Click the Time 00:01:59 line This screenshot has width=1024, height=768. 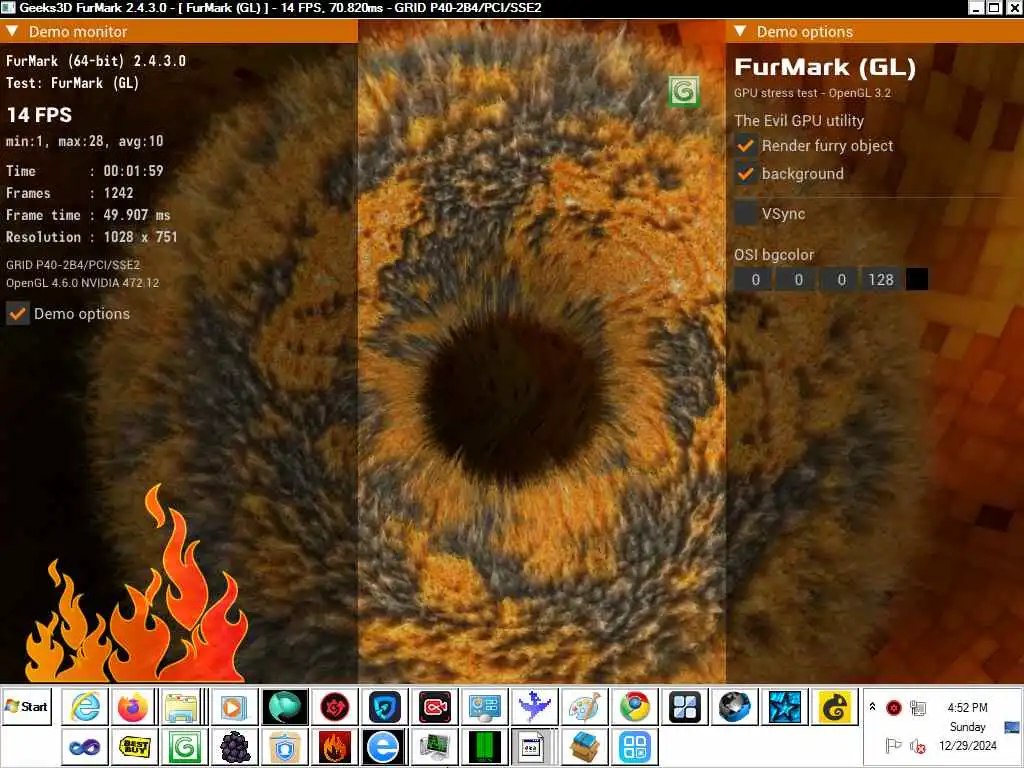pyautogui.click(x=85, y=171)
